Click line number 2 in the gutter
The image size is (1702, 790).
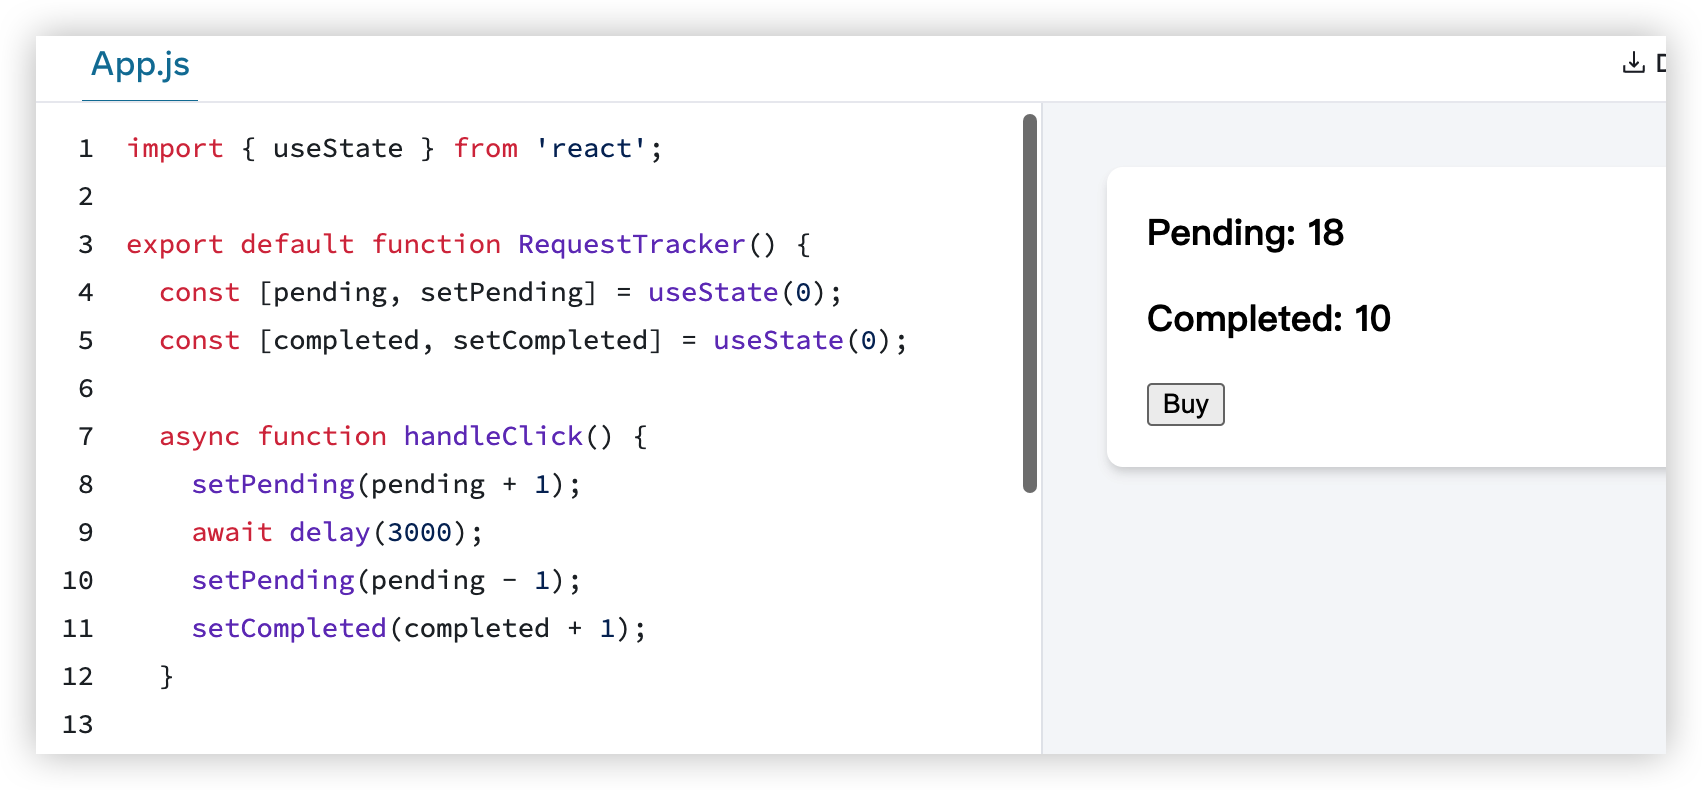(x=86, y=197)
